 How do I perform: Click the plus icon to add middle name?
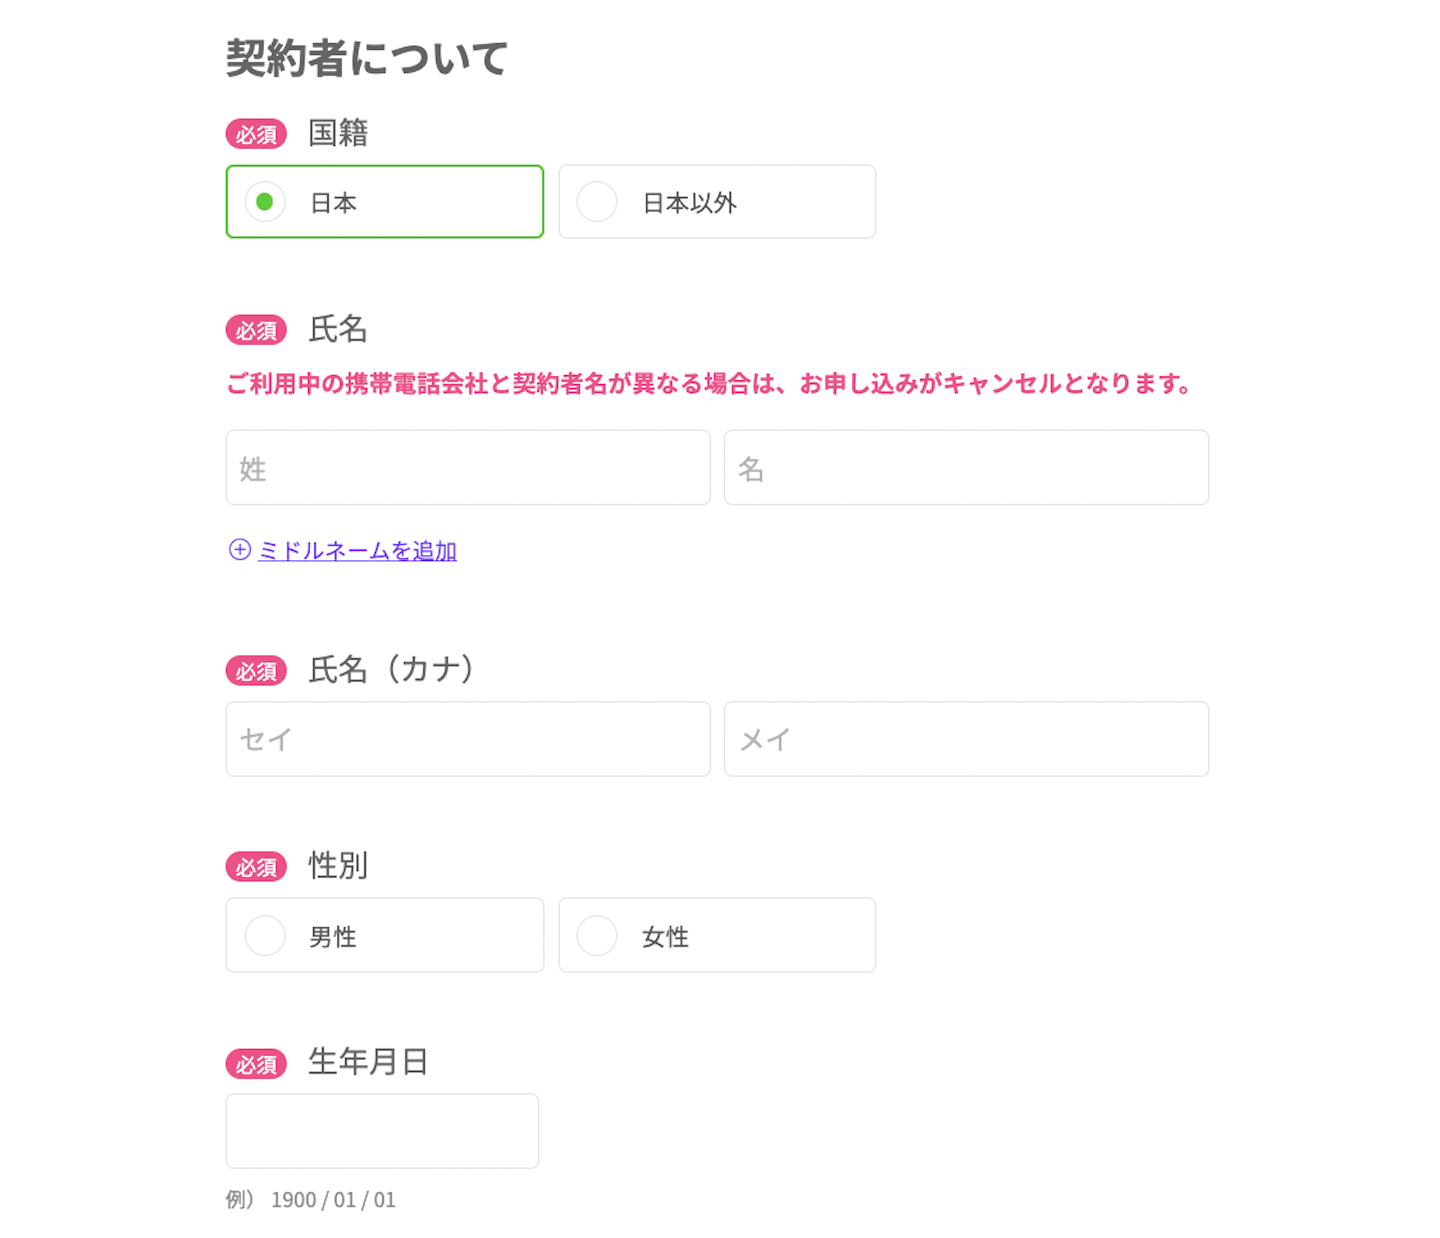(x=238, y=550)
